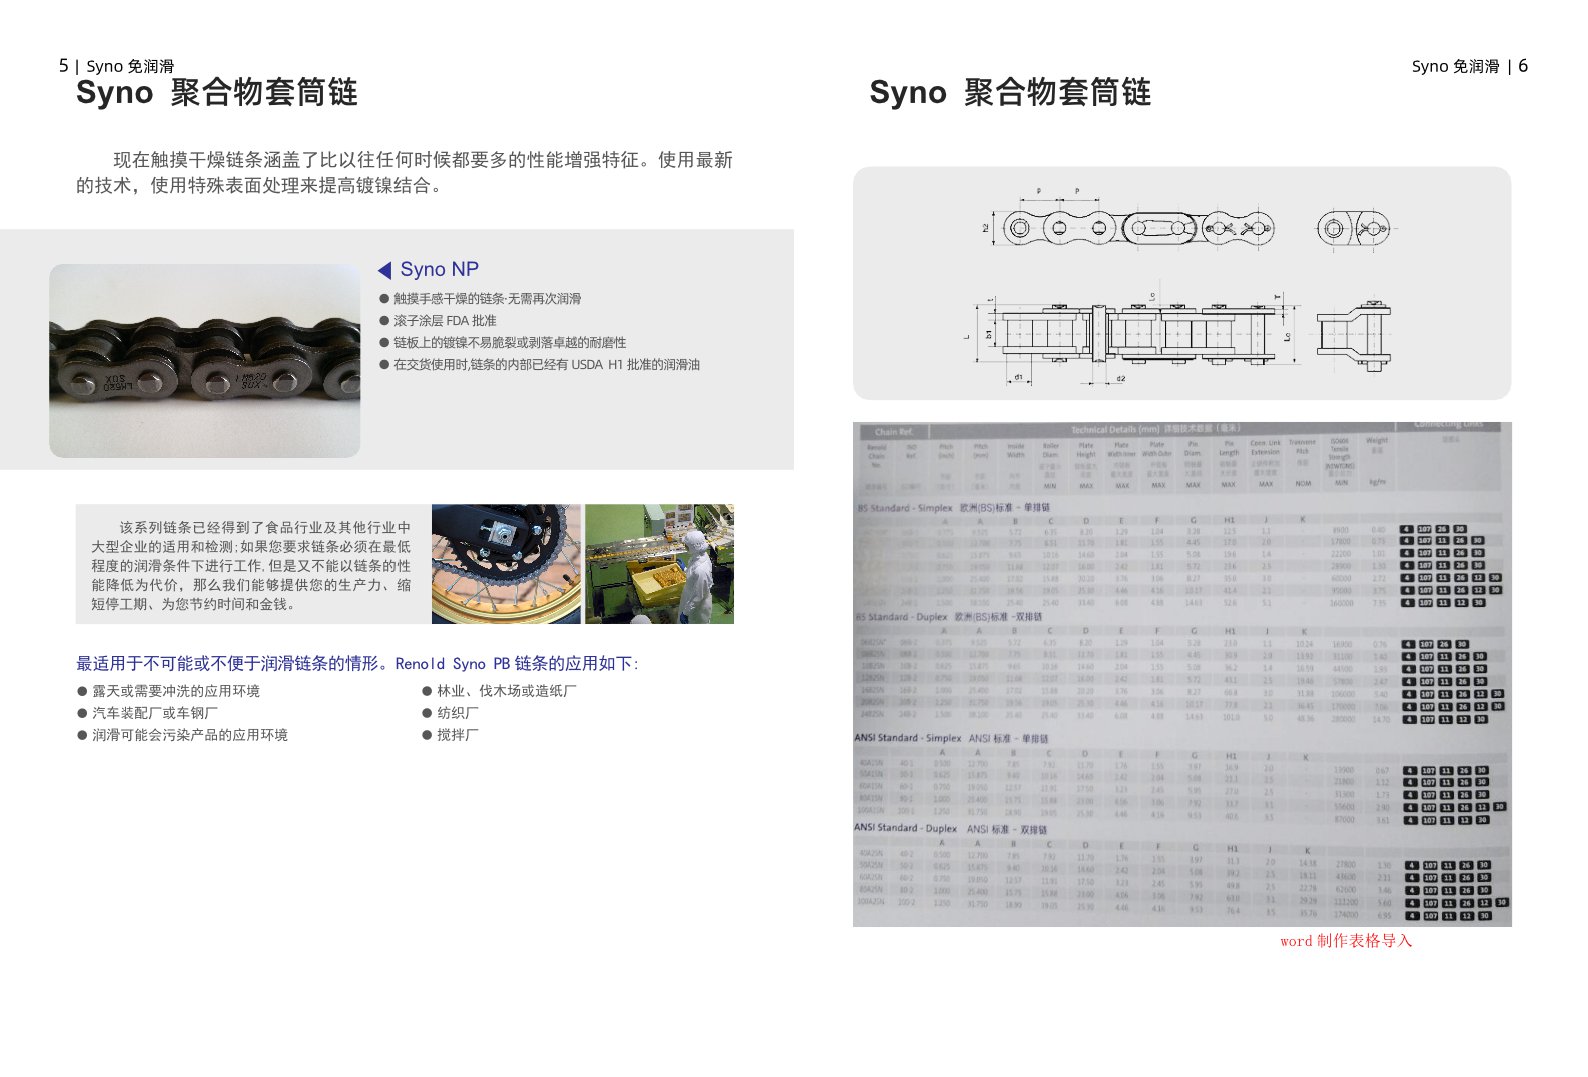Click bullet 滚子涂层 FDA 批准
The width and height of the screenshot is (1588, 1077).
coord(438,321)
